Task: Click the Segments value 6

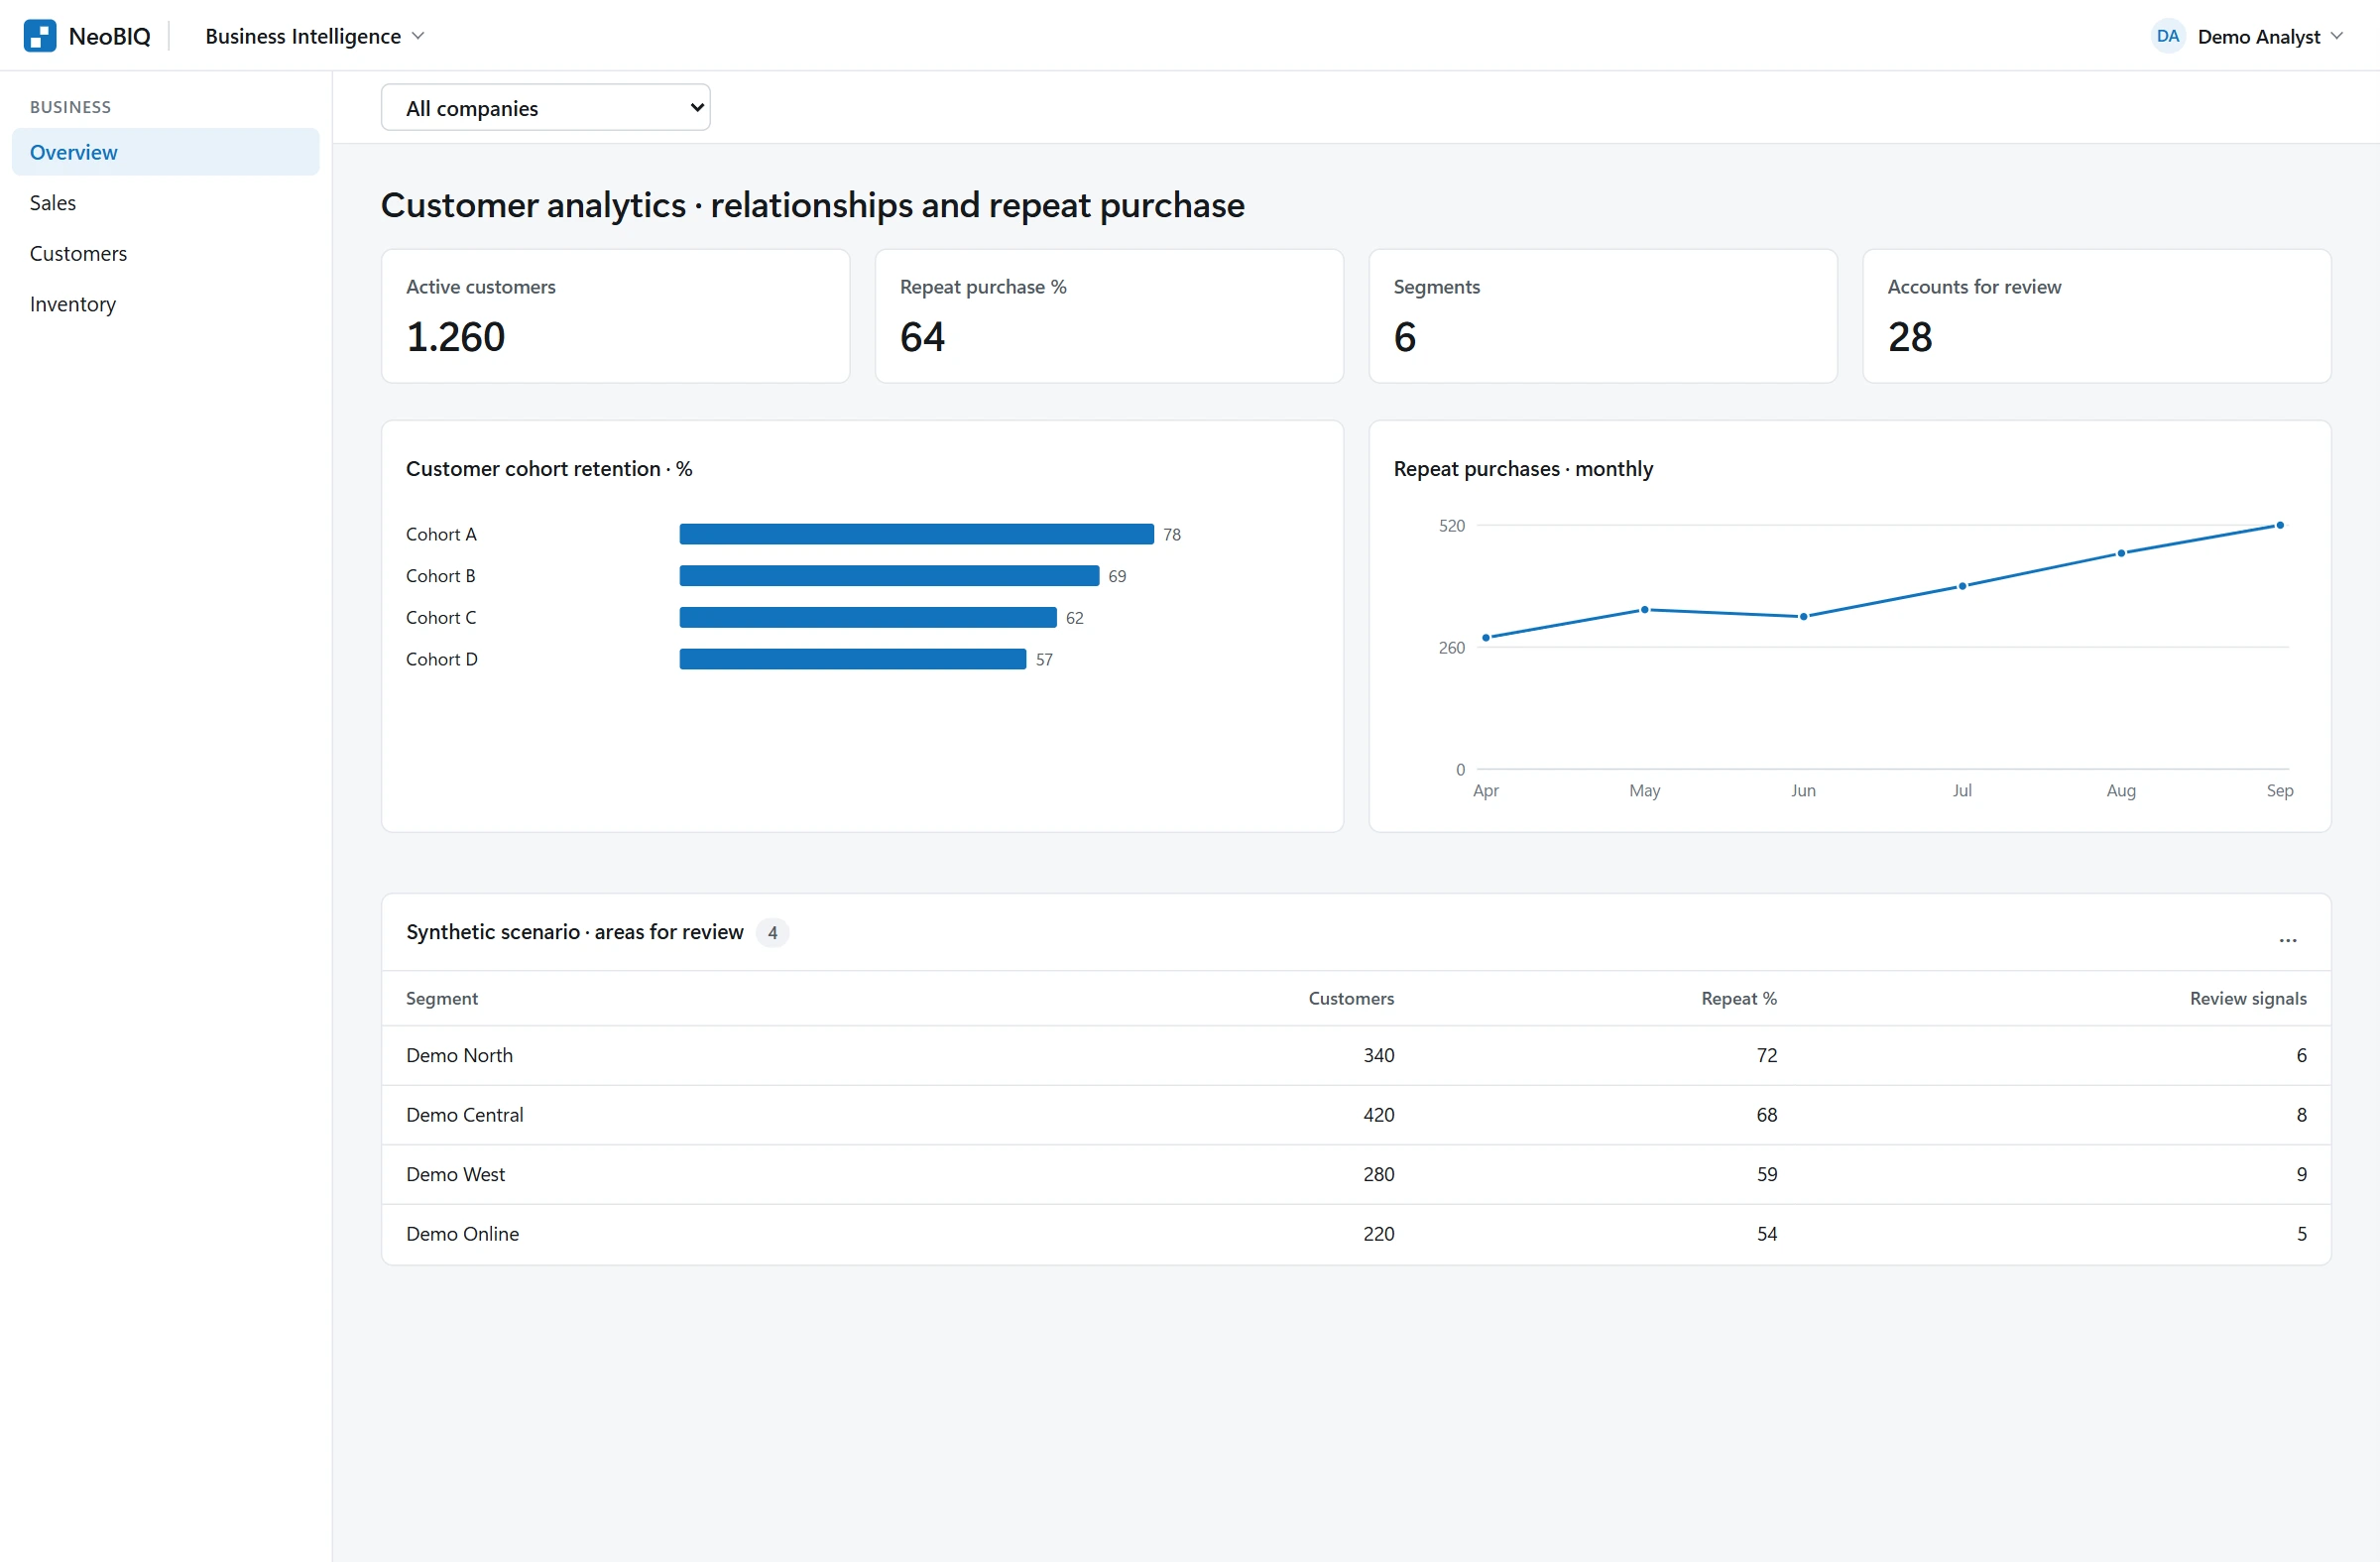Action: click(x=1405, y=338)
